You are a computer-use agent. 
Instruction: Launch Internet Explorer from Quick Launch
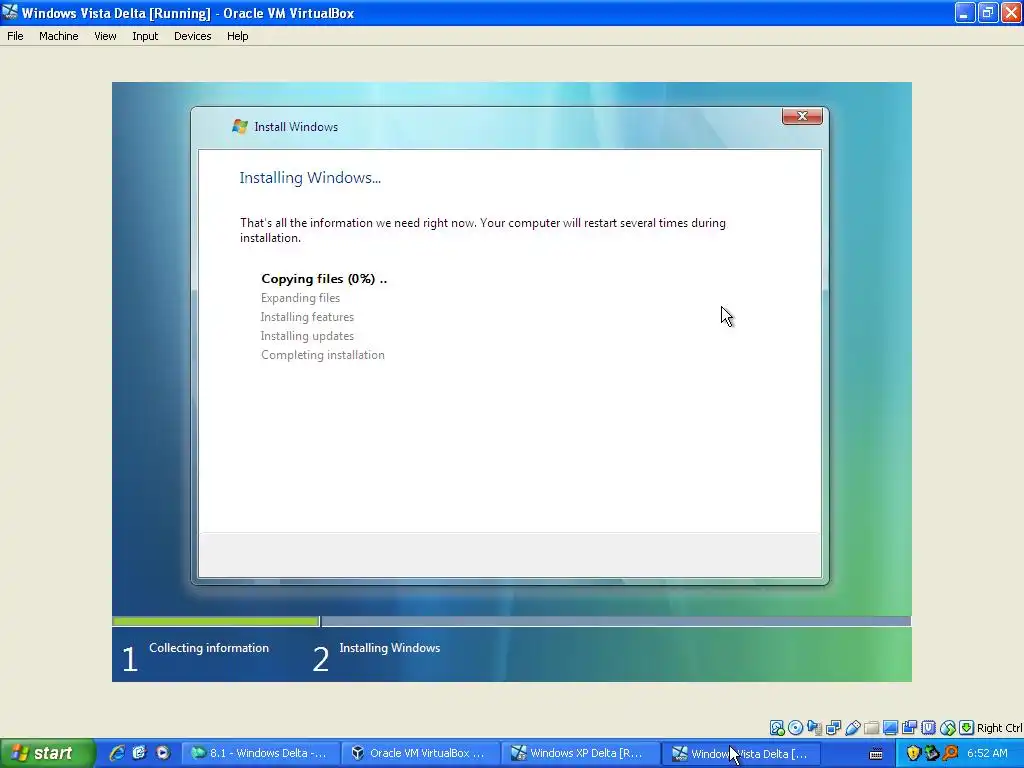pyautogui.click(x=117, y=753)
